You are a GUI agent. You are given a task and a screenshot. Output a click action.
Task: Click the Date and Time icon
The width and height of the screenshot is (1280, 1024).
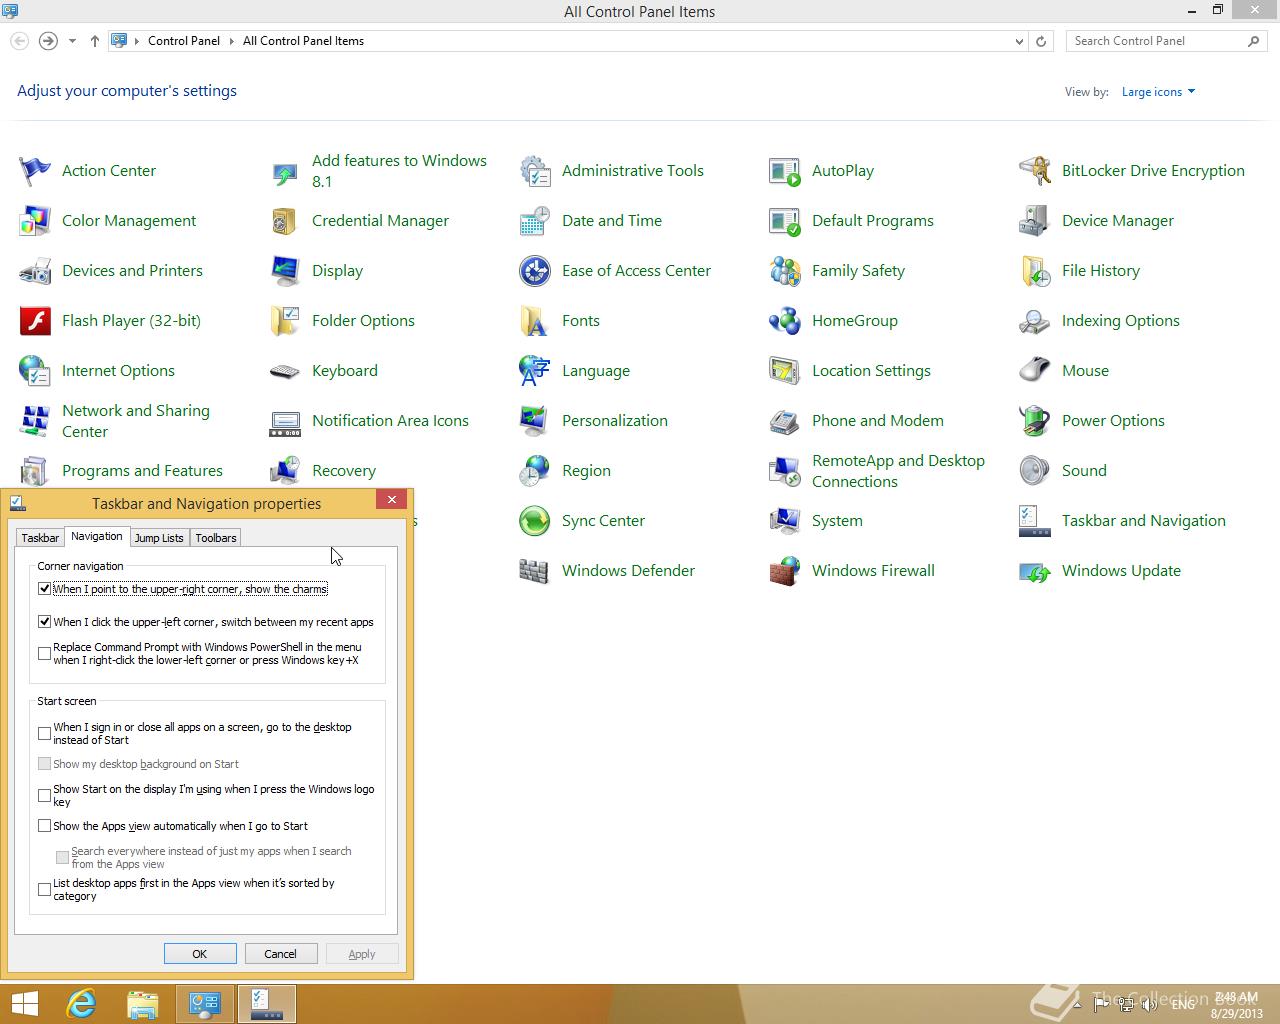[535, 221]
